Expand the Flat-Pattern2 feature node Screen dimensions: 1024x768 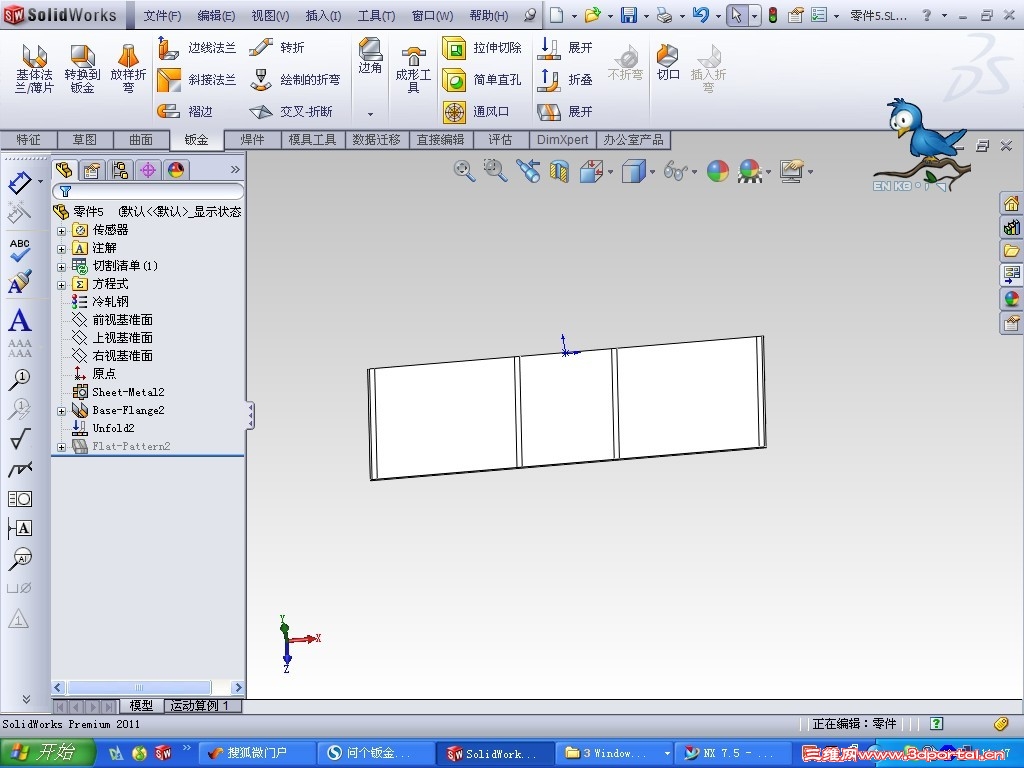coord(61,447)
